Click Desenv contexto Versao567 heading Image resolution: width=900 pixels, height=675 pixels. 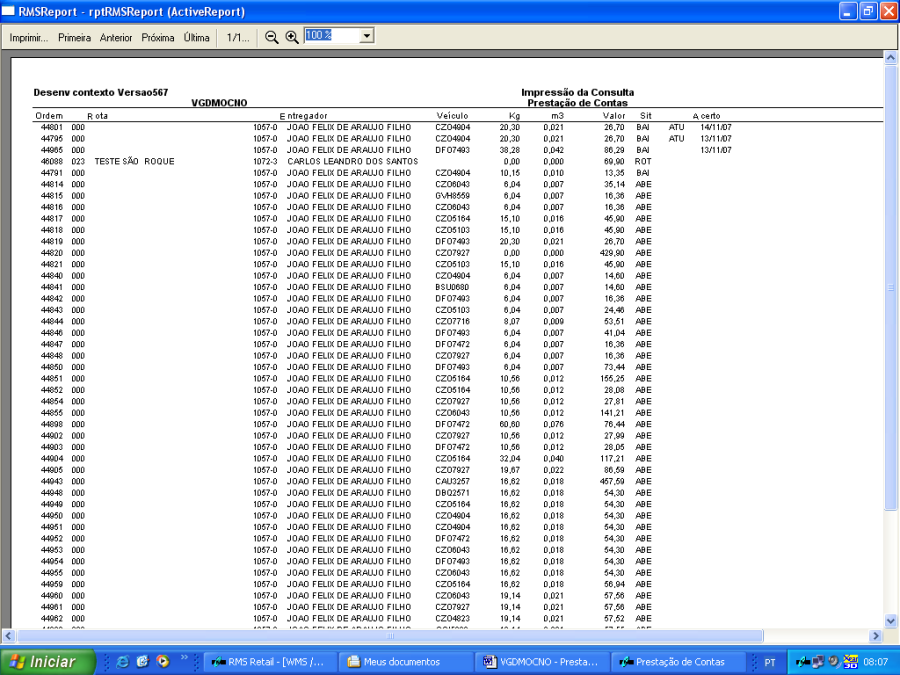(x=100, y=92)
